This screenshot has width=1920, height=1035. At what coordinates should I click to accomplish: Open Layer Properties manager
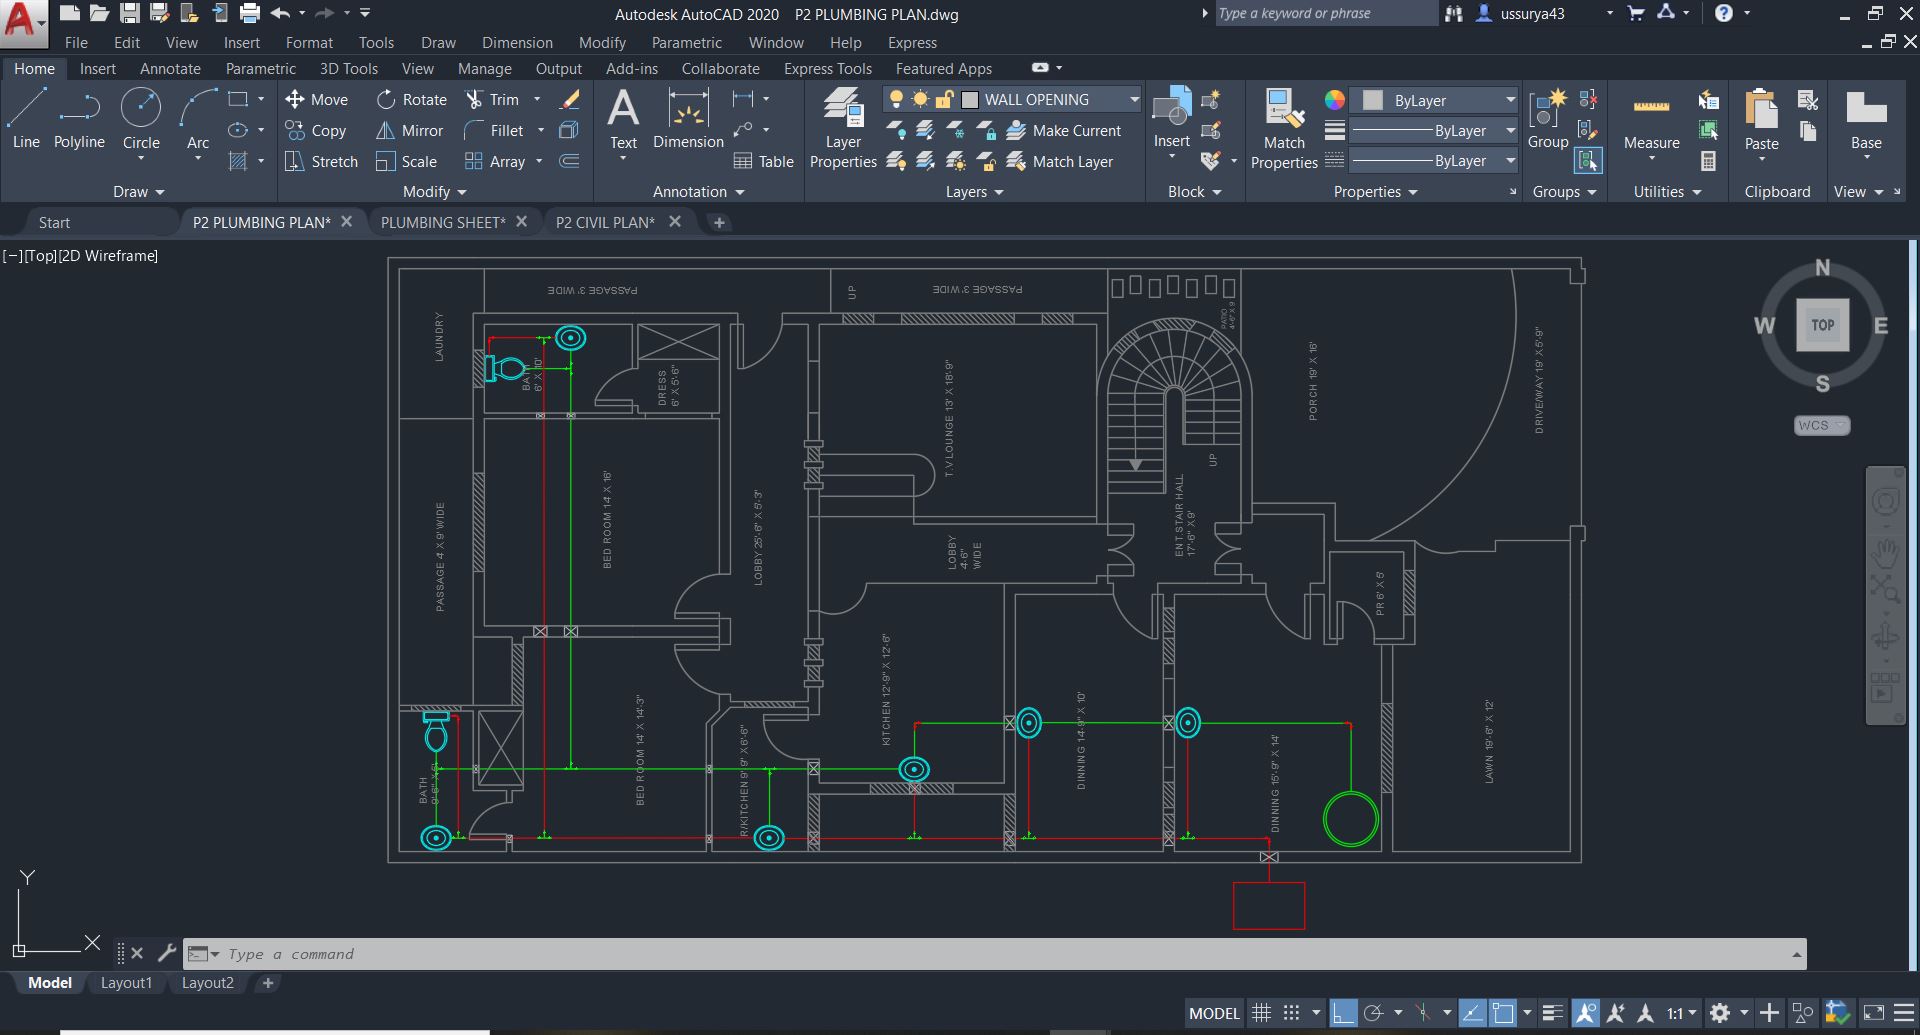click(843, 128)
